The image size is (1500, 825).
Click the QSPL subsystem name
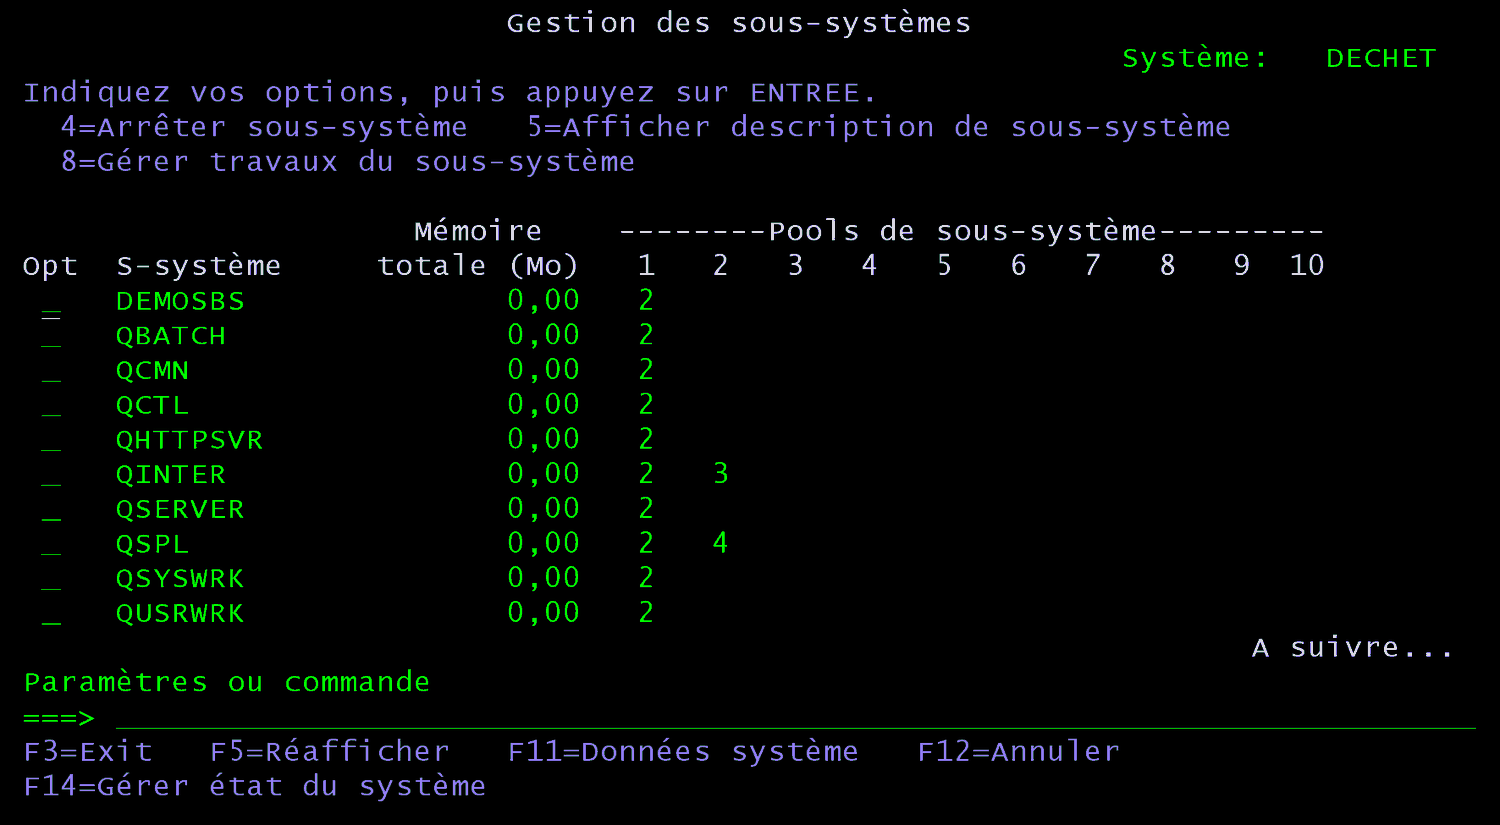coord(152,544)
